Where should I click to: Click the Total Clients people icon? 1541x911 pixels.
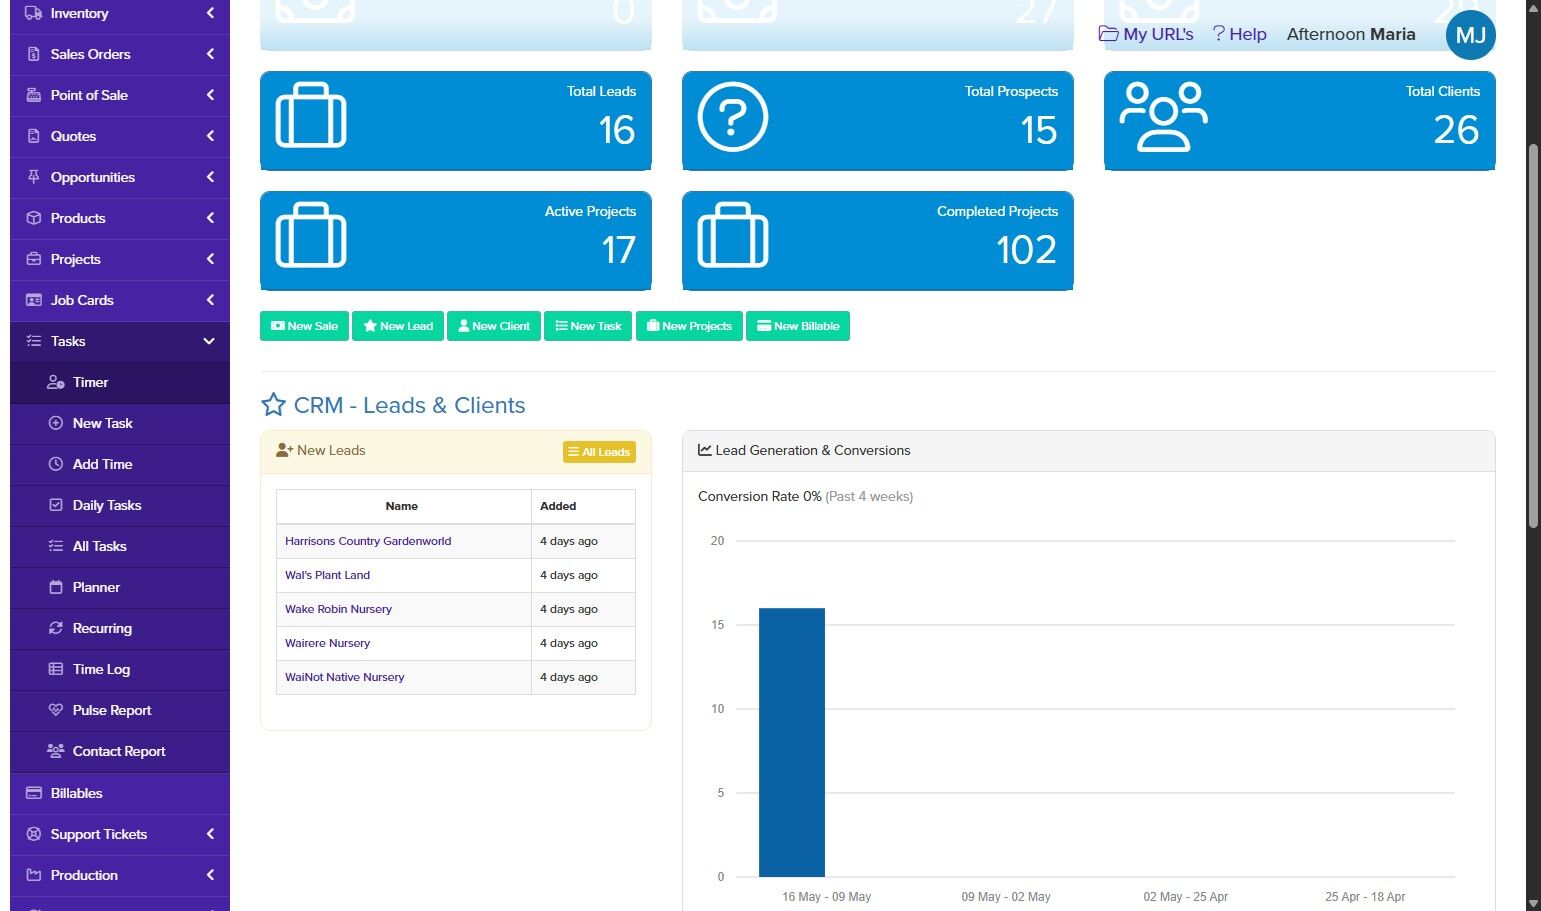pos(1163,117)
